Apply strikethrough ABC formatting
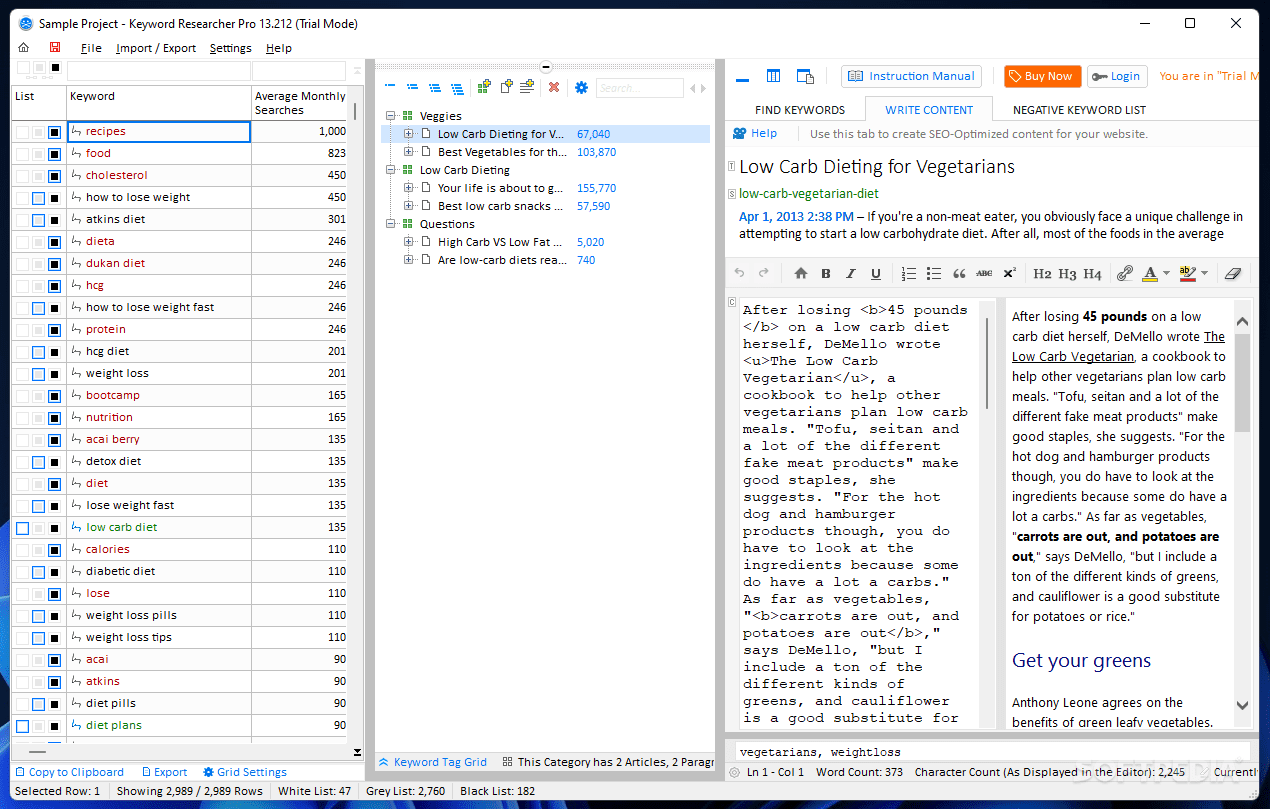Viewport: 1270px width, 809px height. click(x=984, y=273)
